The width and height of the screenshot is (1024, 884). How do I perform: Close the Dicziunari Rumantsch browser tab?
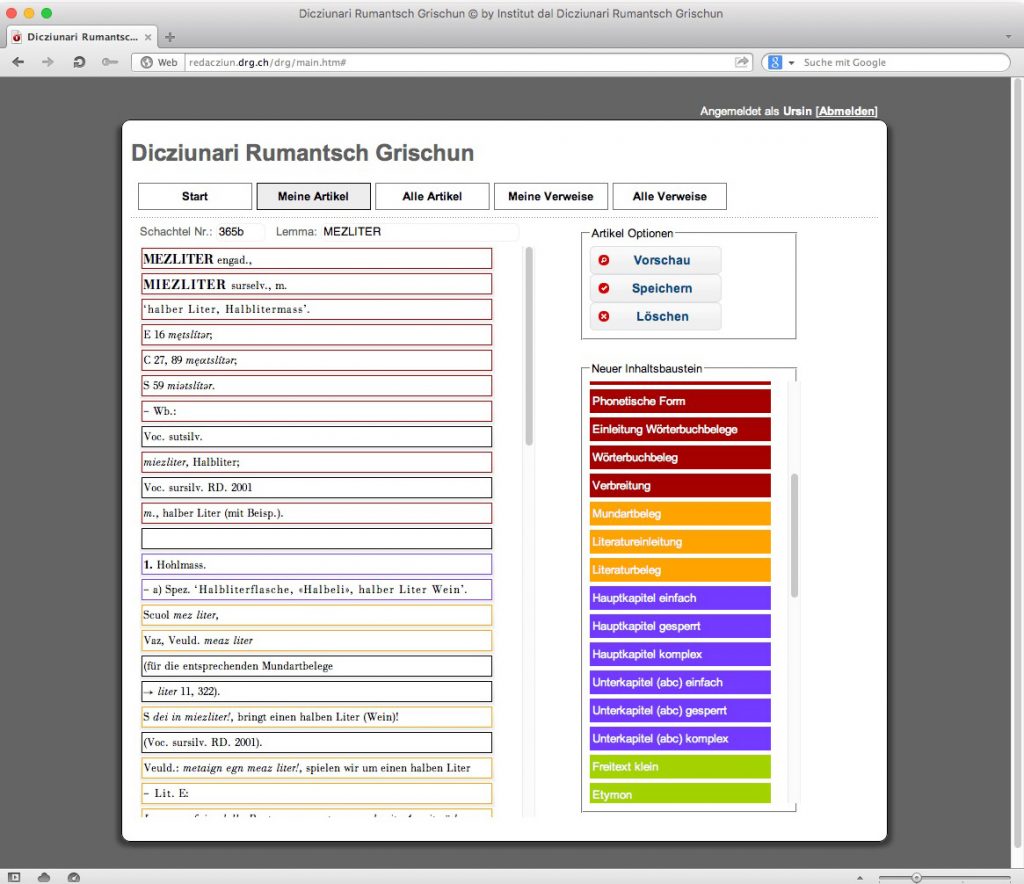click(148, 37)
